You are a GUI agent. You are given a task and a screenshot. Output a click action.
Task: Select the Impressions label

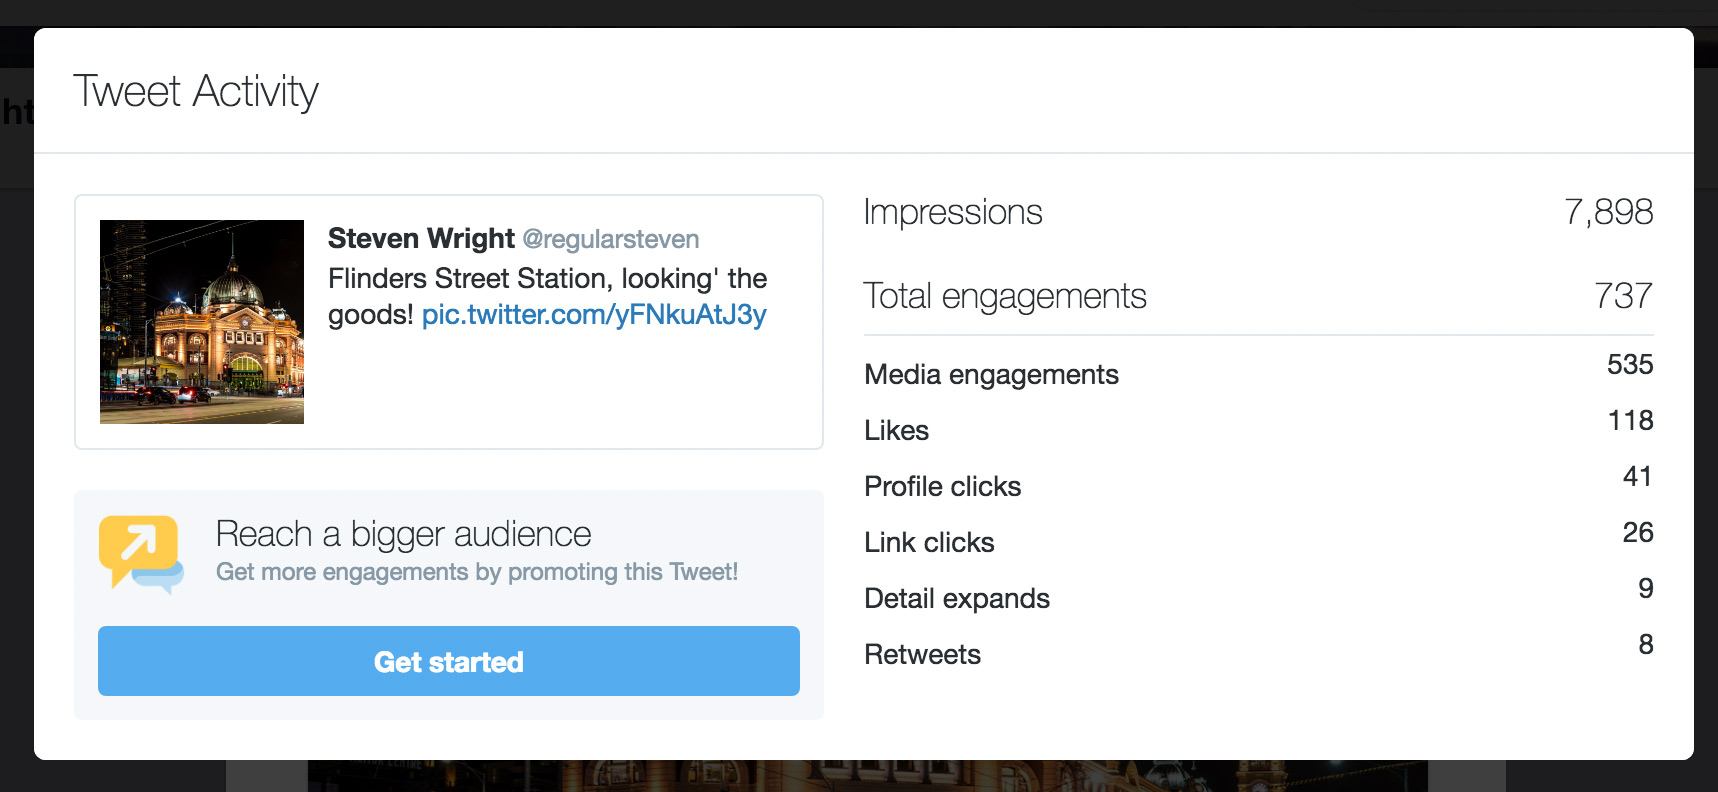click(x=952, y=212)
